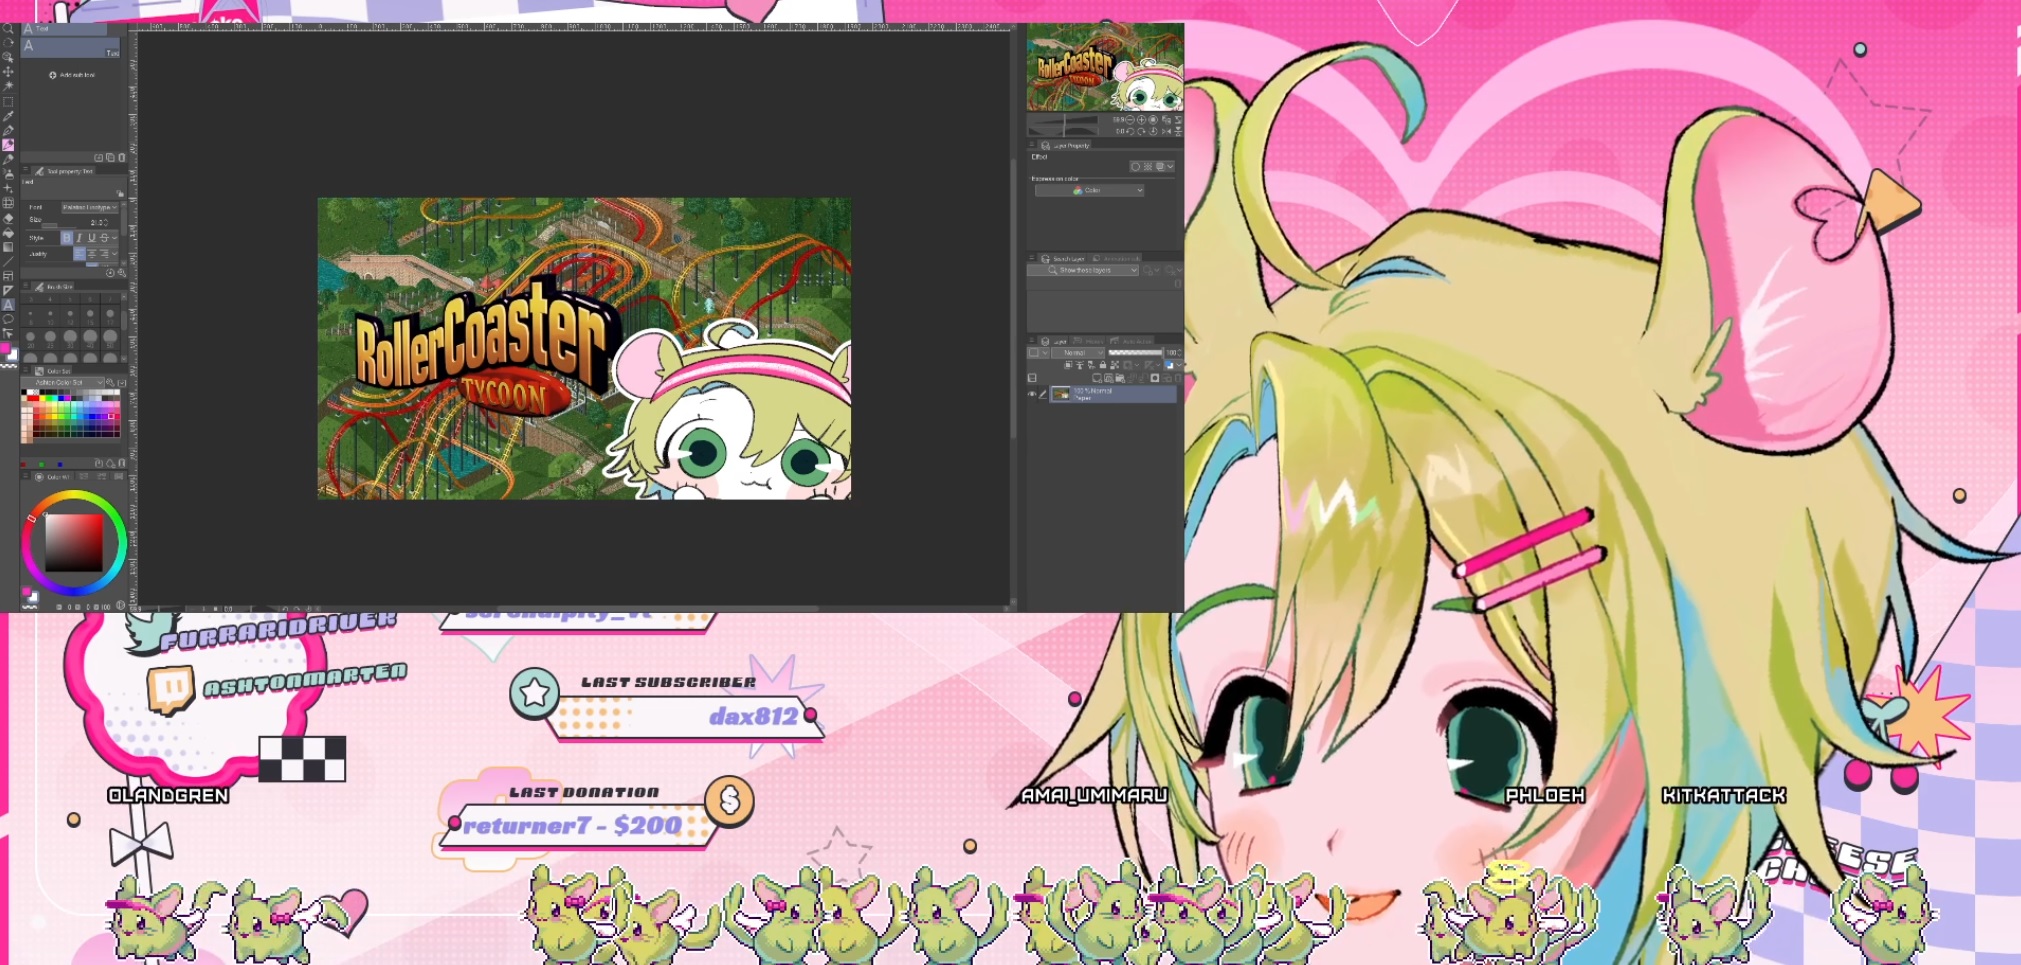Screen dimensions: 2021x965
Task: Switch to History tab
Action: pyautogui.click(x=1089, y=341)
